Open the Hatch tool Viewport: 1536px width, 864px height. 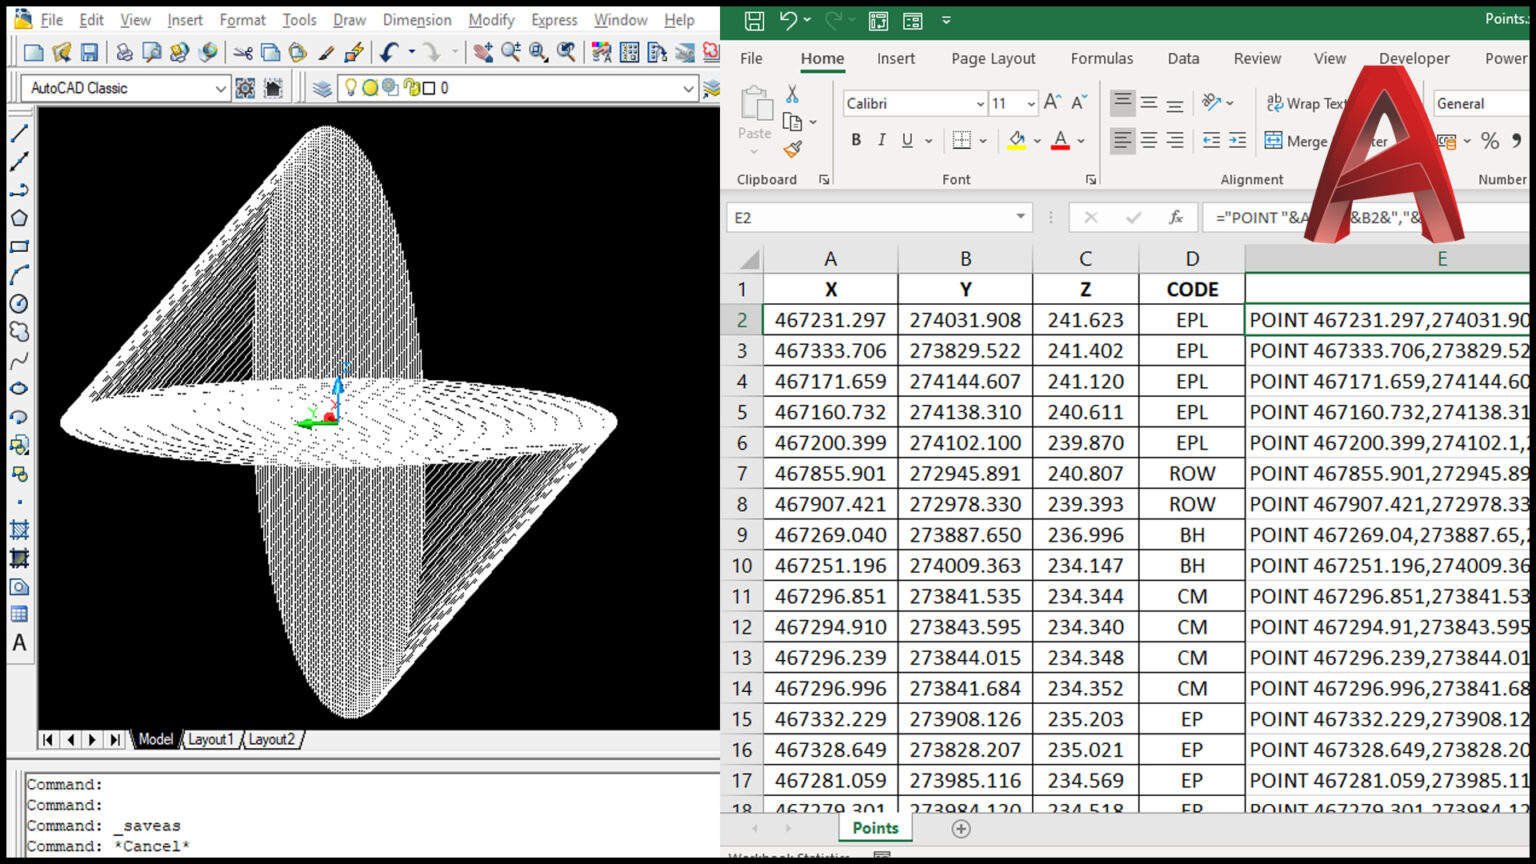(18, 527)
